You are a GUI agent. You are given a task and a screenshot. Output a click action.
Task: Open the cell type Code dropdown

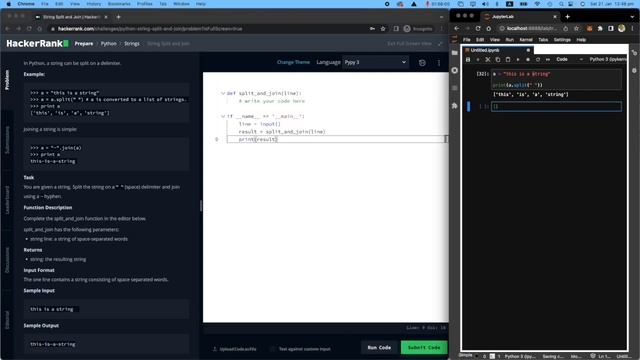pos(569,60)
